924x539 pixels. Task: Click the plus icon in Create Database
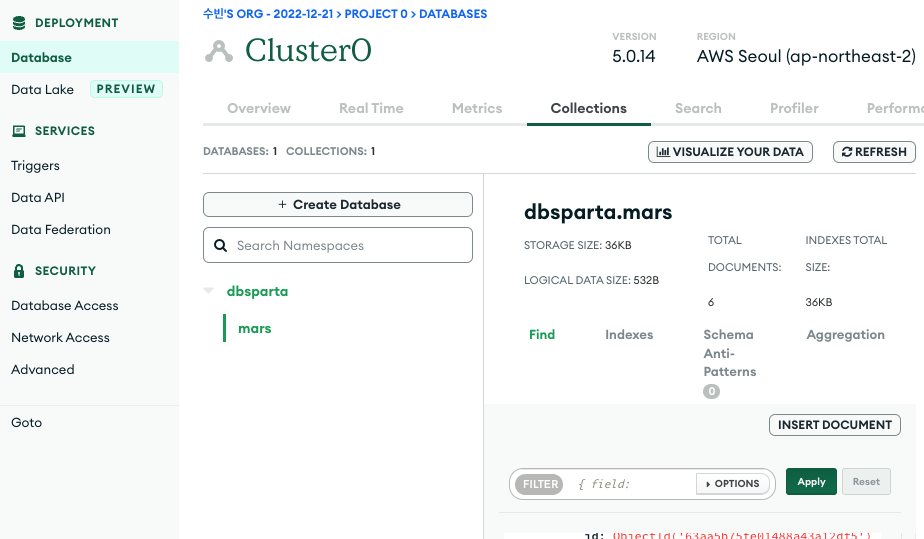coord(282,204)
